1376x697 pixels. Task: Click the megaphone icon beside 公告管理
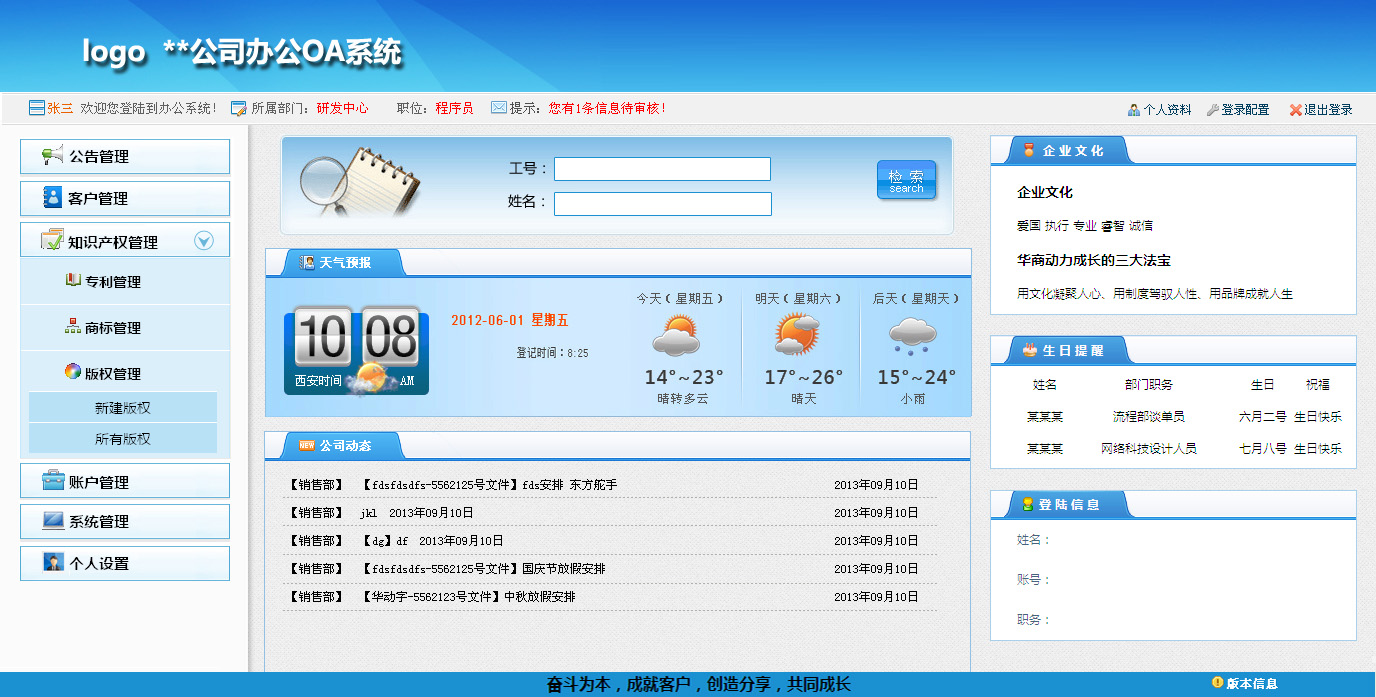tap(52, 156)
